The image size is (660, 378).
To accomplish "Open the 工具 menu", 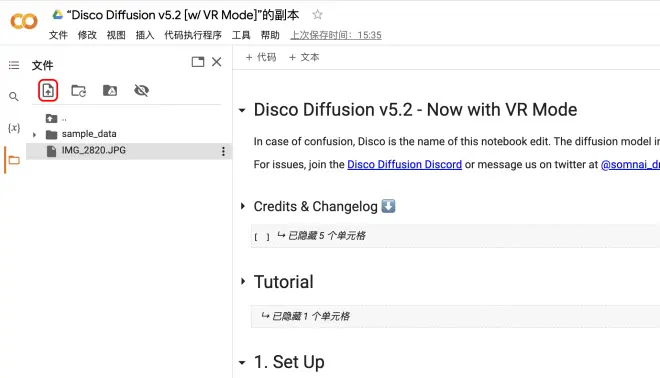I will tap(241, 35).
